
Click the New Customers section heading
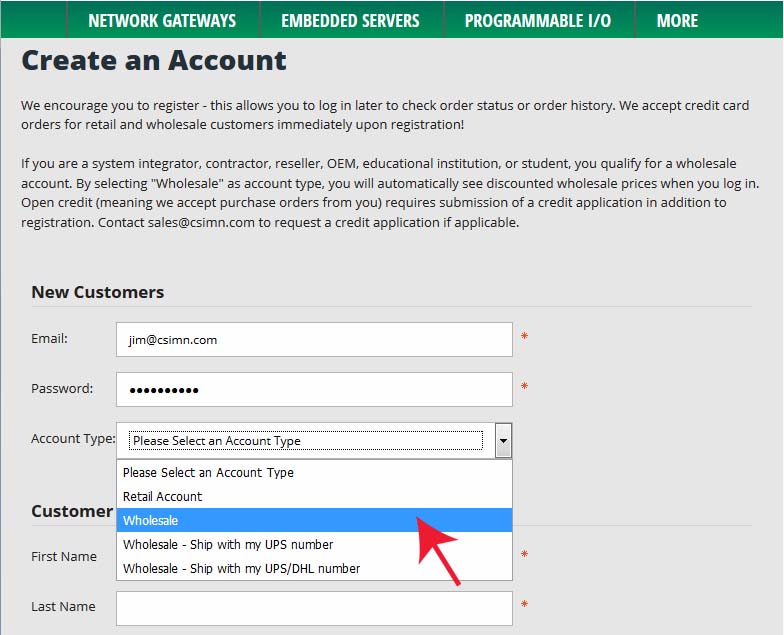[98, 292]
